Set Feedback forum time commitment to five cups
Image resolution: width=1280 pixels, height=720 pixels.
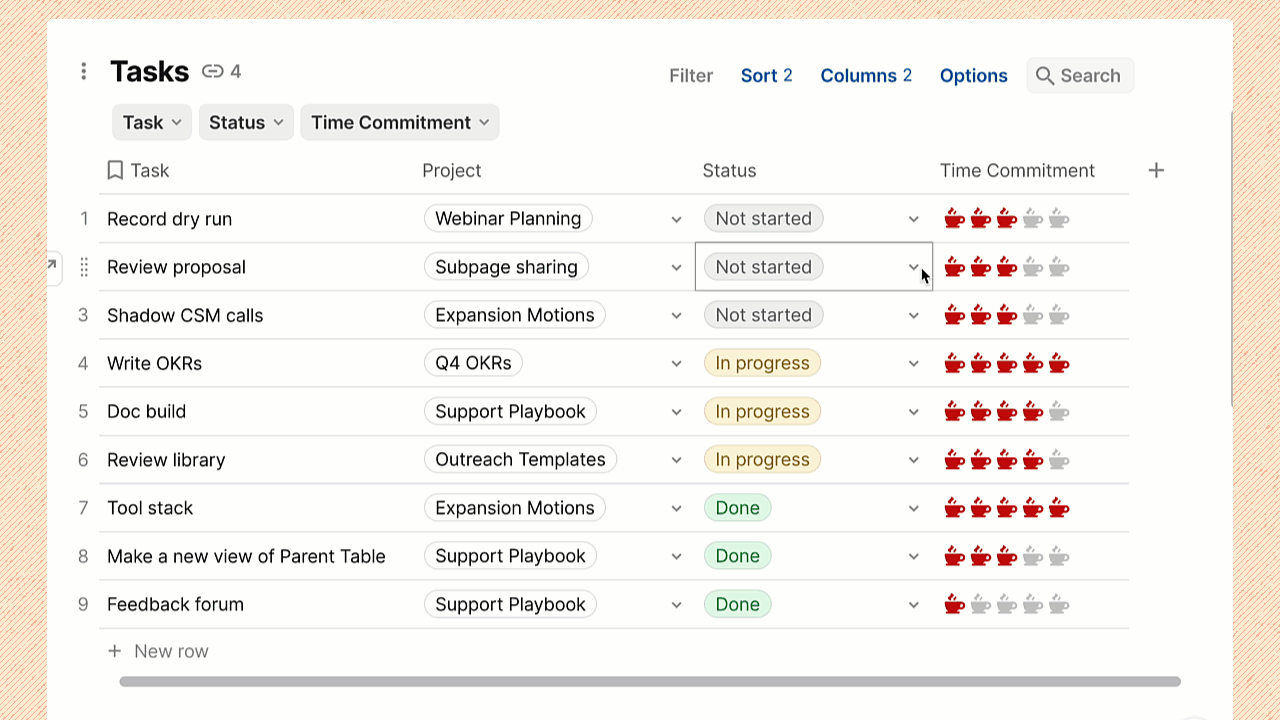[1059, 604]
